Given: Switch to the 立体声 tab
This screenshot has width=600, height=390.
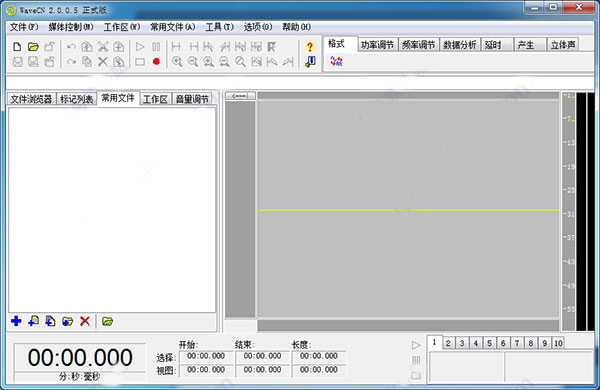Looking at the screenshot, I should coord(563,45).
